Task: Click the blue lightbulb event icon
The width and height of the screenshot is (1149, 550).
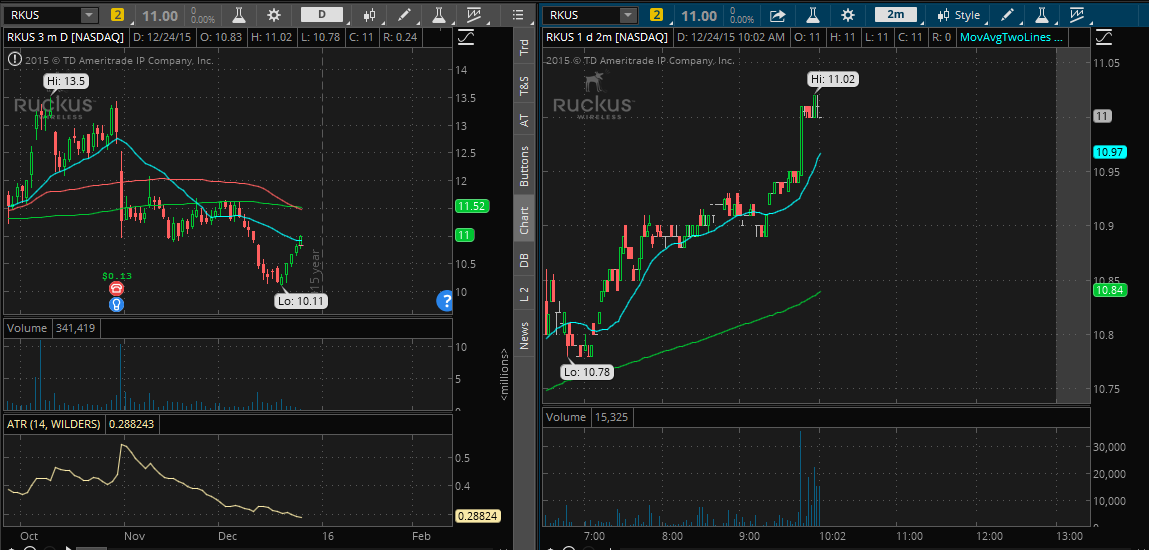Action: pos(116,305)
